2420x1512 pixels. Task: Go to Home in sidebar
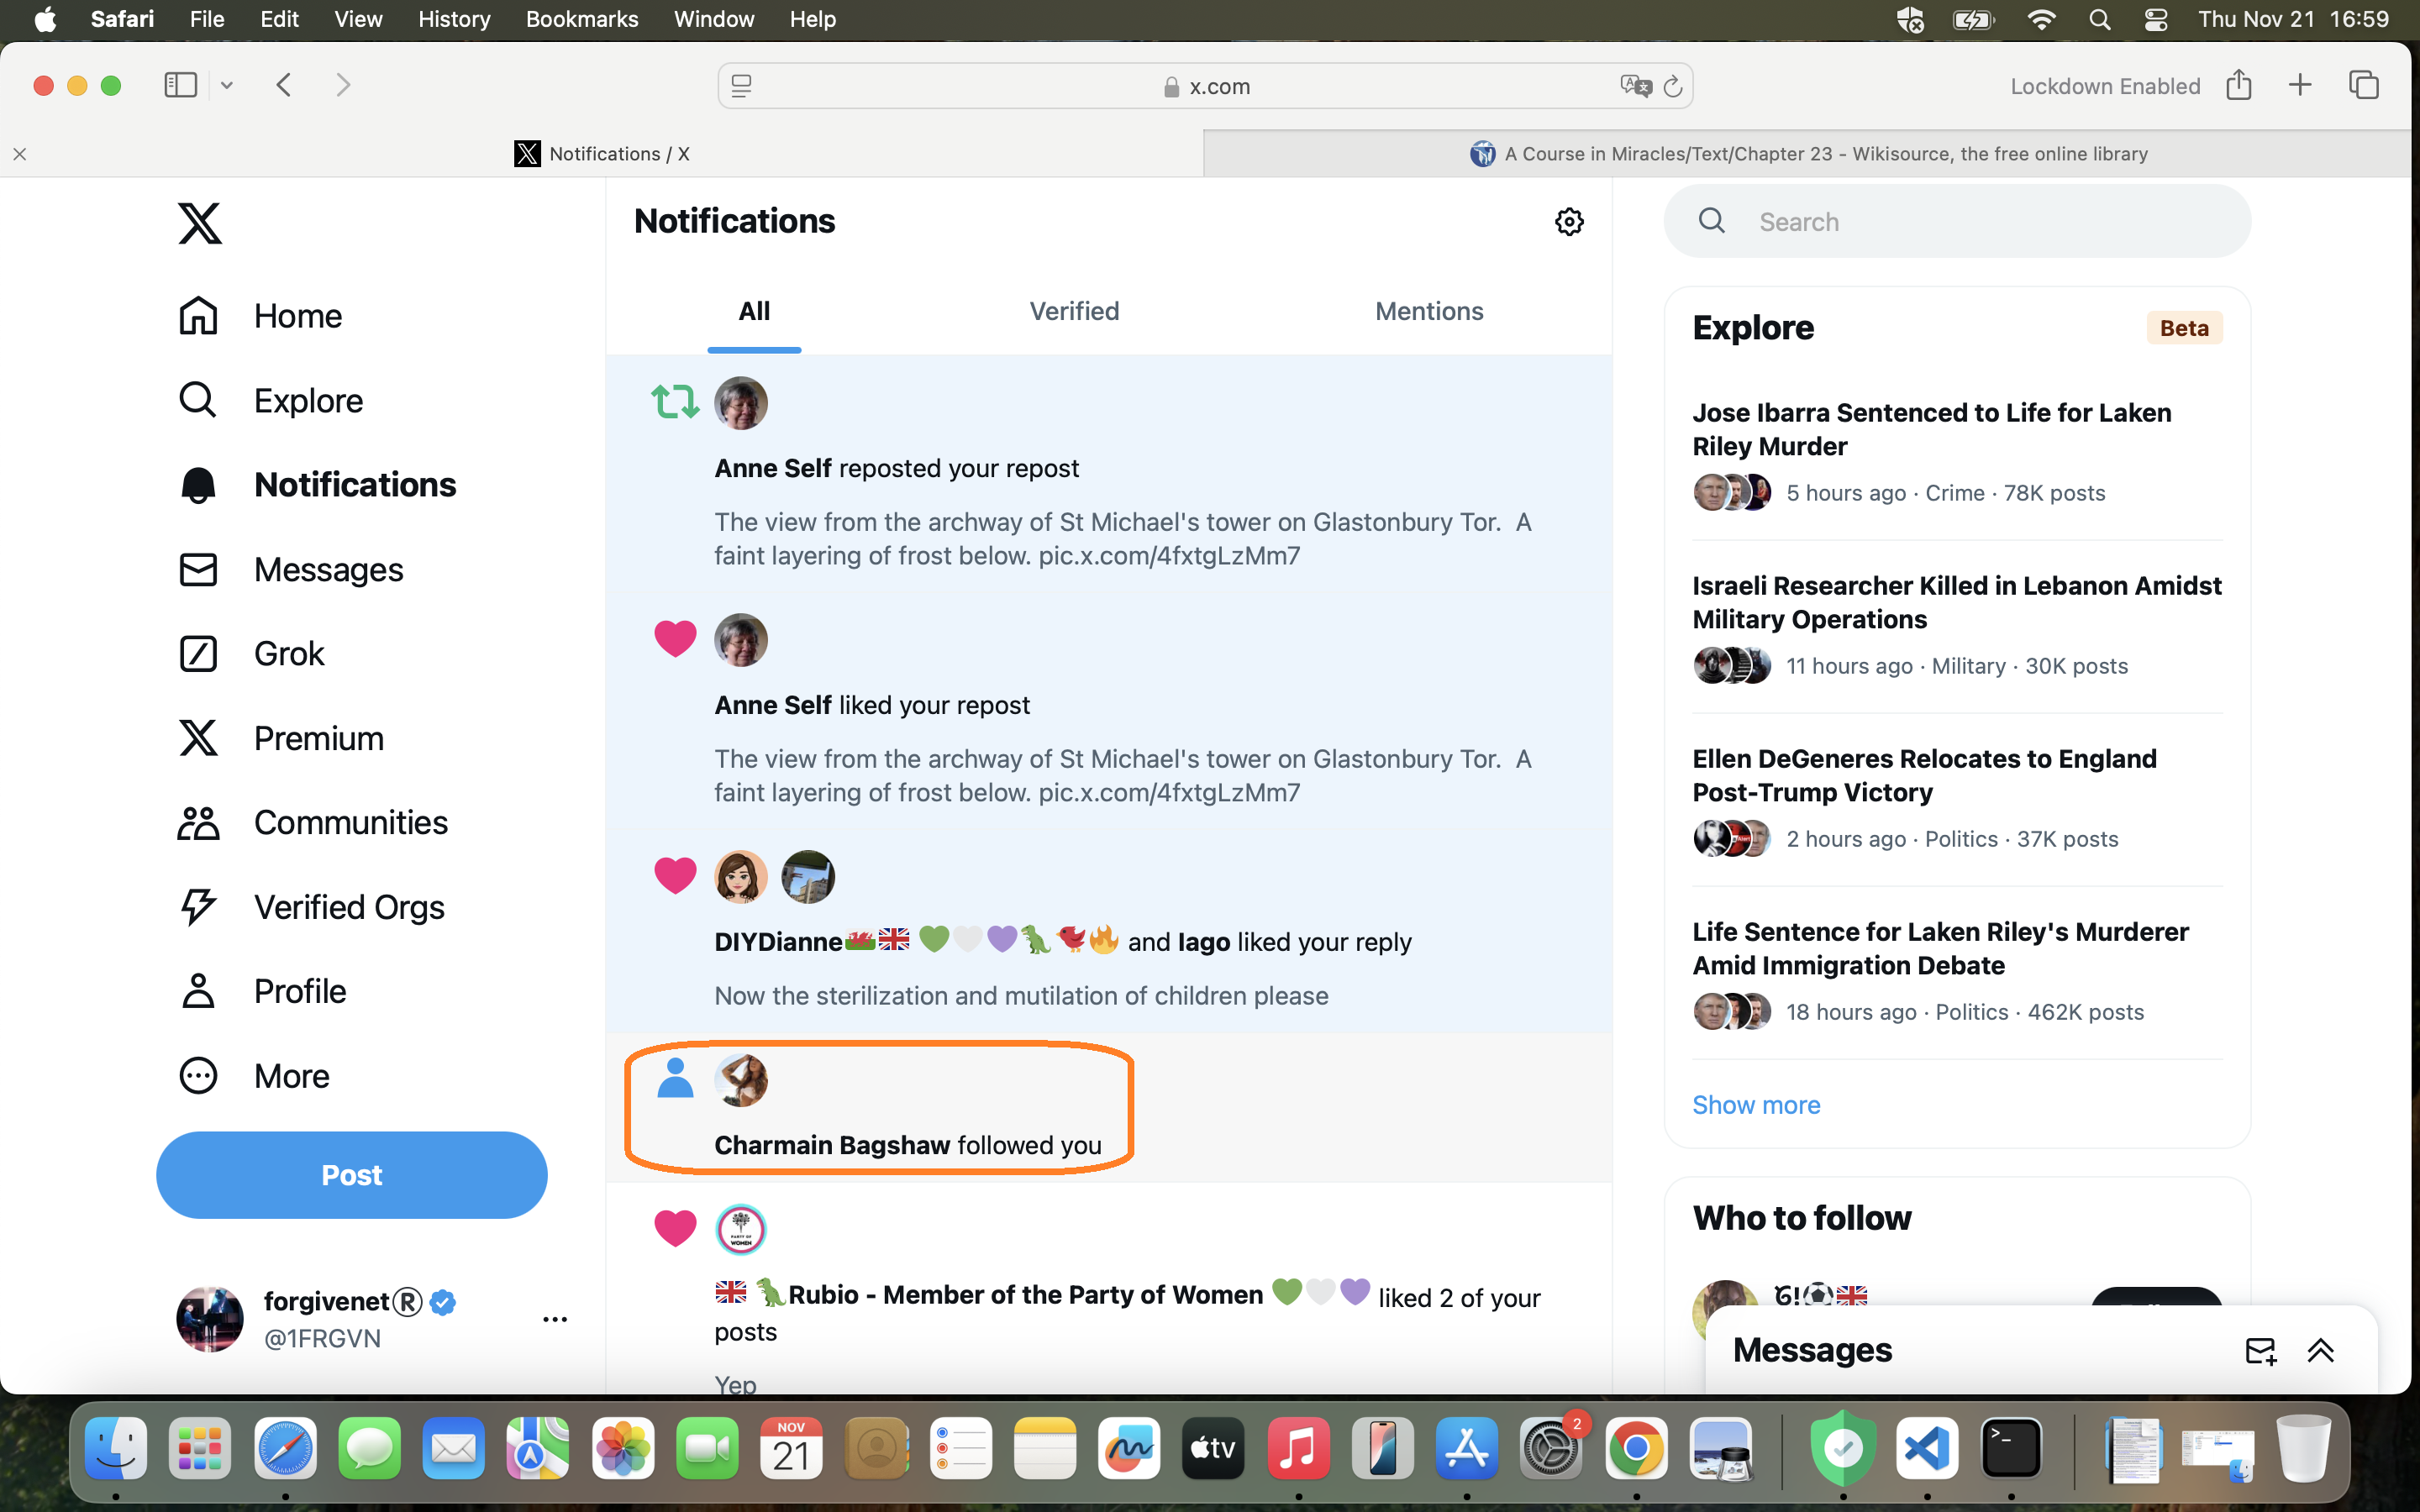(x=260, y=316)
